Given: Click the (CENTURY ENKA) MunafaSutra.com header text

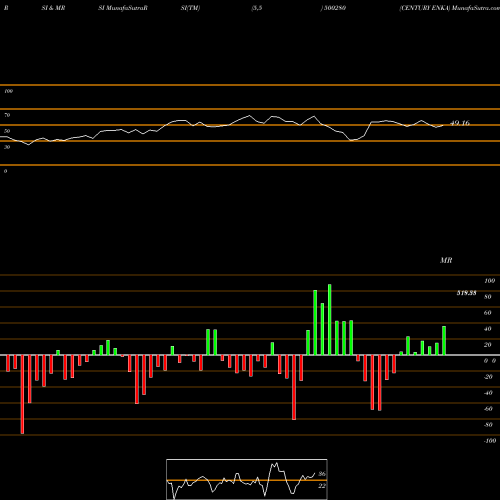Looking at the screenshot, I should click(x=449, y=8).
